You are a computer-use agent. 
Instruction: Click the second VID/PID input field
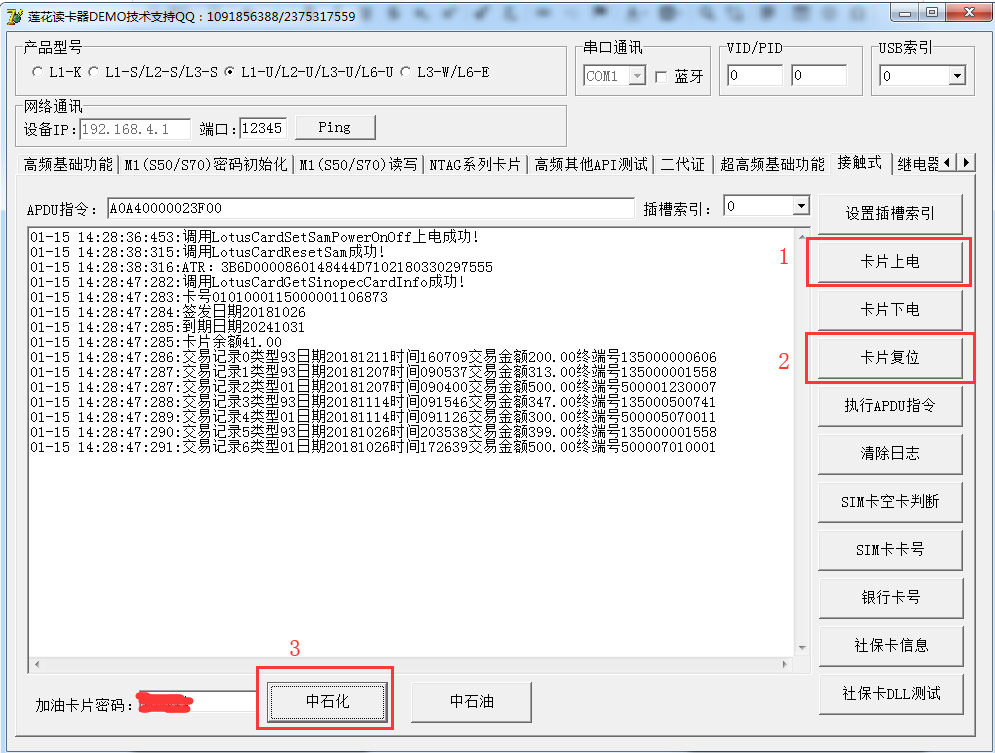[x=819, y=75]
